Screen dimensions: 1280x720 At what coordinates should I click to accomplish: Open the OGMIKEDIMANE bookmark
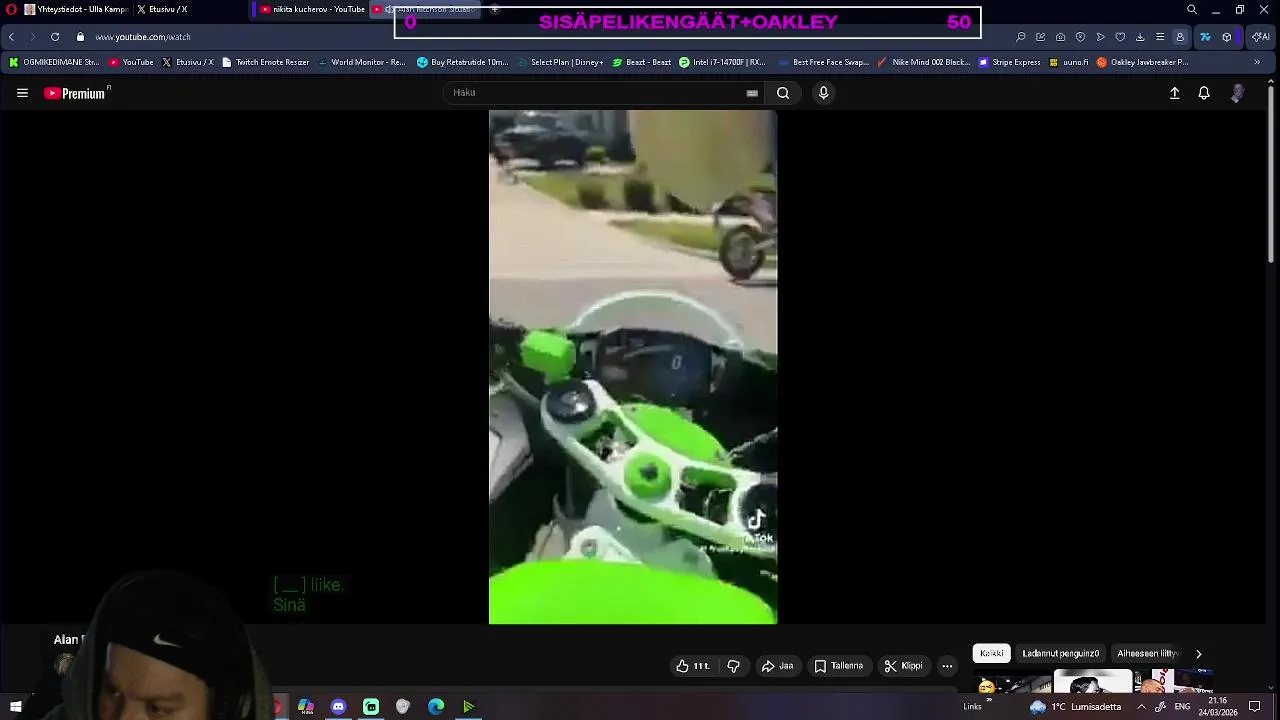click(55, 62)
